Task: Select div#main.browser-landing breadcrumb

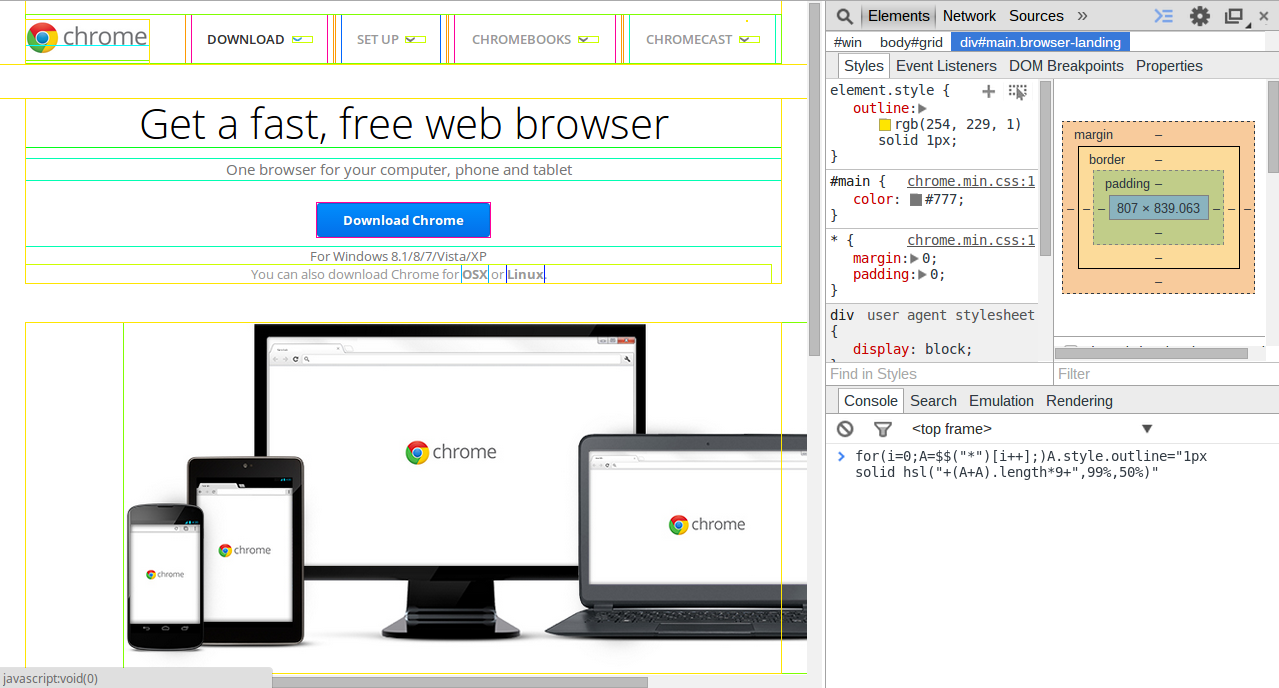Action: pos(1041,42)
